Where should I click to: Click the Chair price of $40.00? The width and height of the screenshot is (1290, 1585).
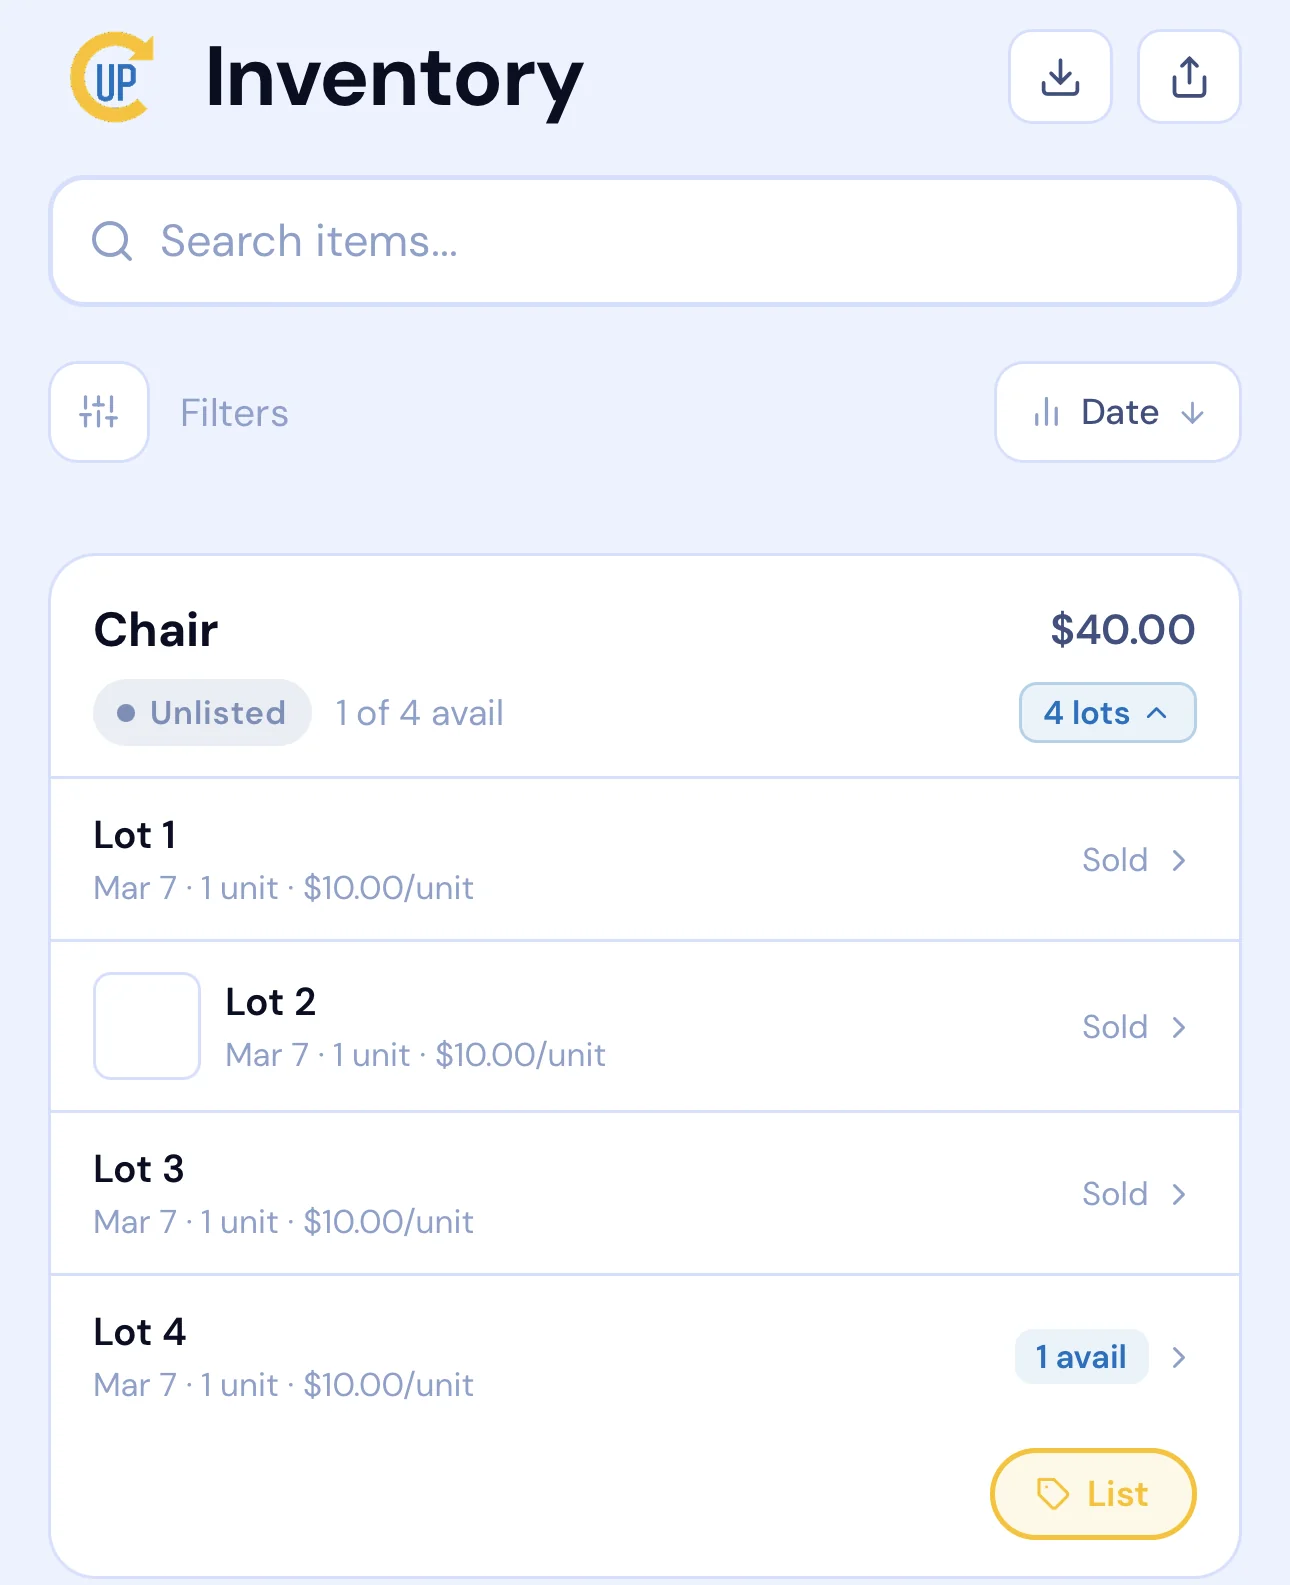click(1120, 629)
